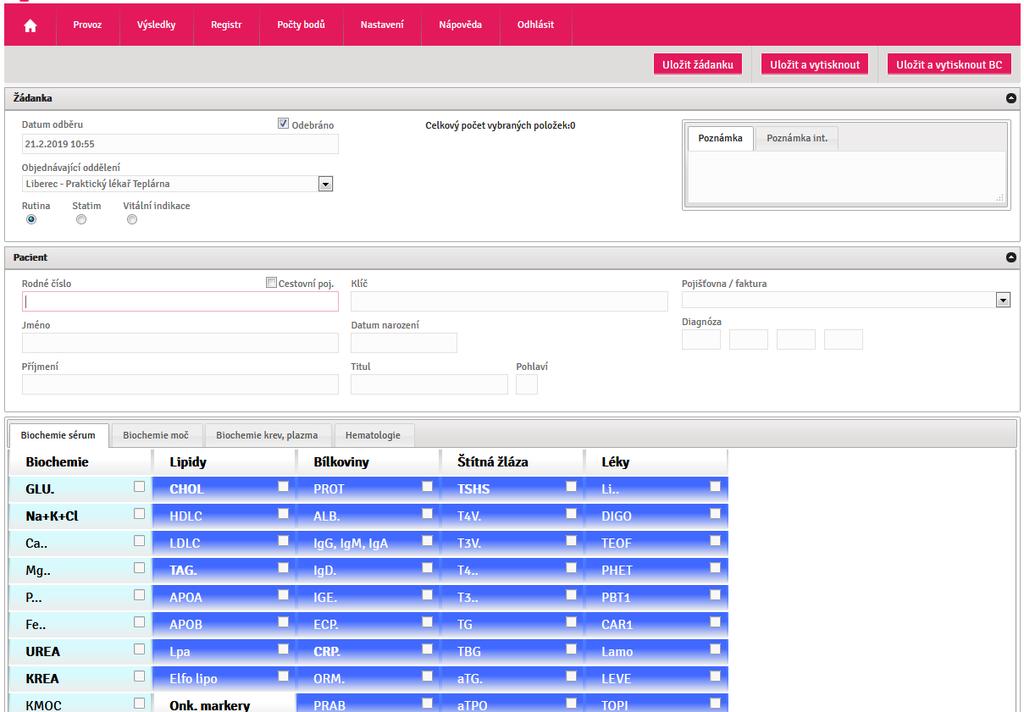Select the Statim radio button
Screen dimensions: 1024x712
pos(81,219)
